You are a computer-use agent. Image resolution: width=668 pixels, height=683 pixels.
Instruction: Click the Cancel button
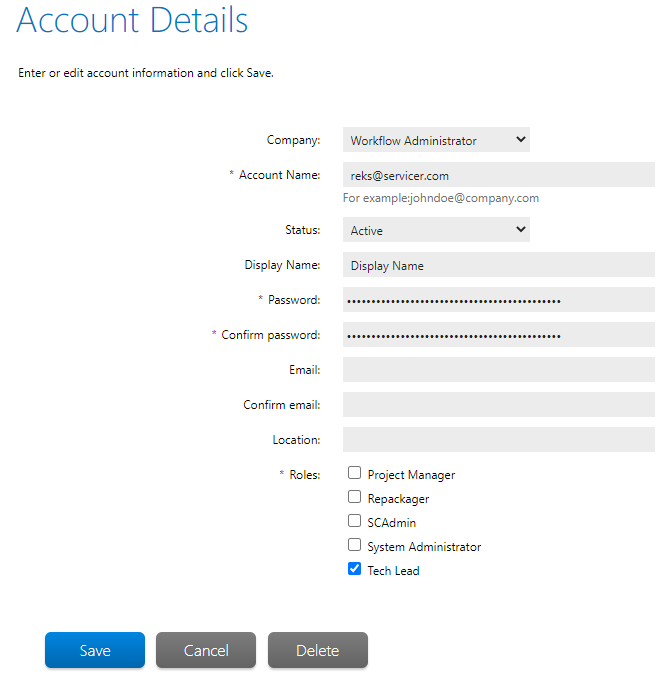(206, 650)
